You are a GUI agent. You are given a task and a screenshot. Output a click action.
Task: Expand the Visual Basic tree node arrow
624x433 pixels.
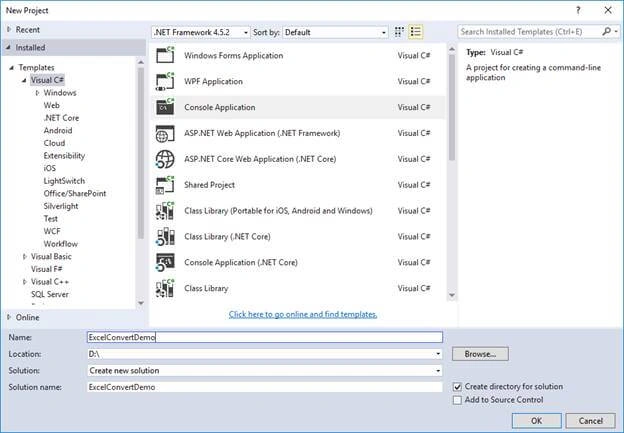pos(25,257)
